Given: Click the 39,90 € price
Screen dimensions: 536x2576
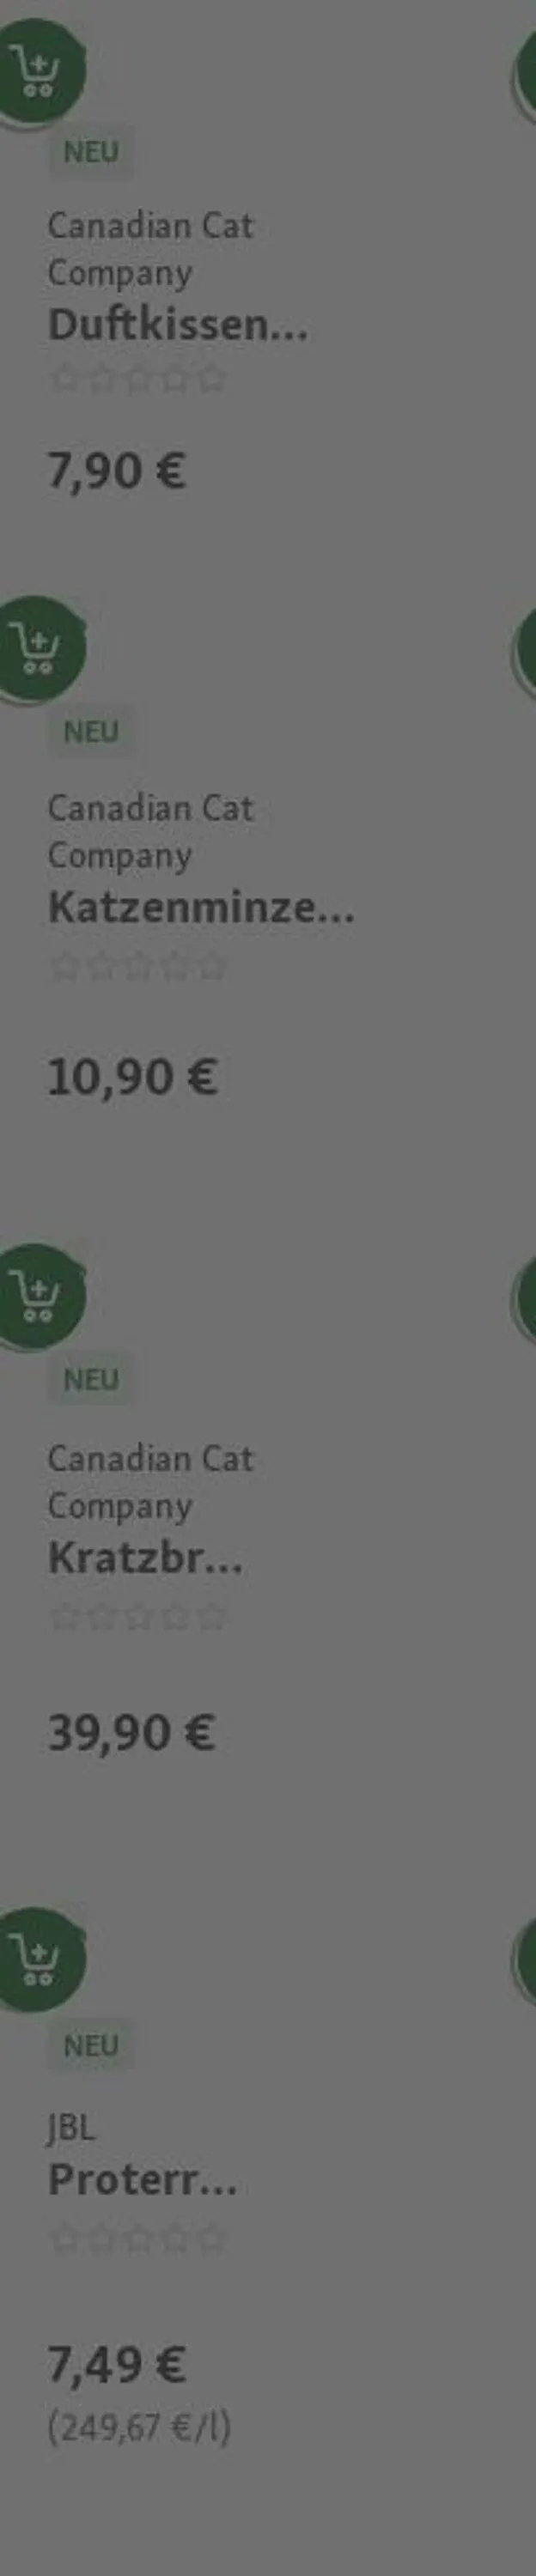Looking at the screenshot, I should (x=131, y=1732).
